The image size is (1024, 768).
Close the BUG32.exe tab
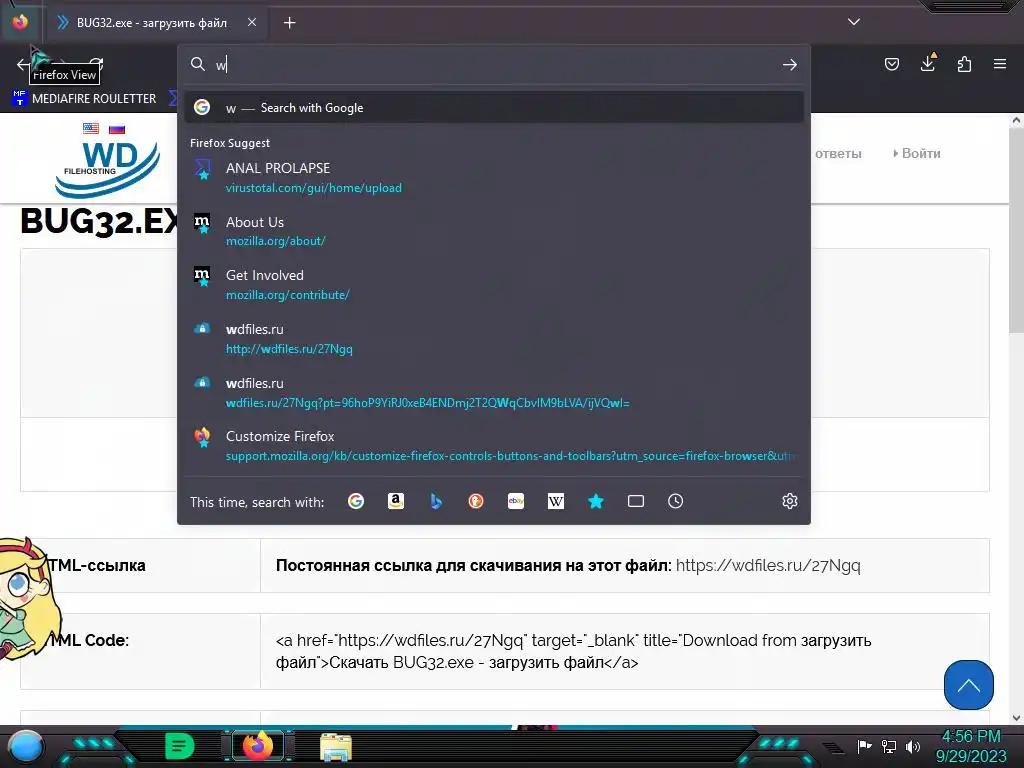252,22
